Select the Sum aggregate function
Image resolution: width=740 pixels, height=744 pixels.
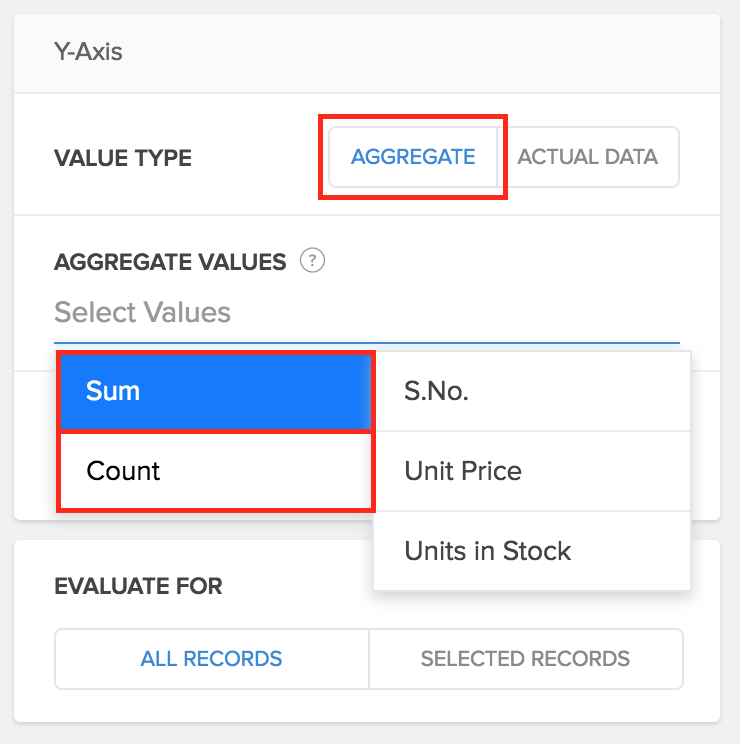pyautogui.click(x=216, y=391)
